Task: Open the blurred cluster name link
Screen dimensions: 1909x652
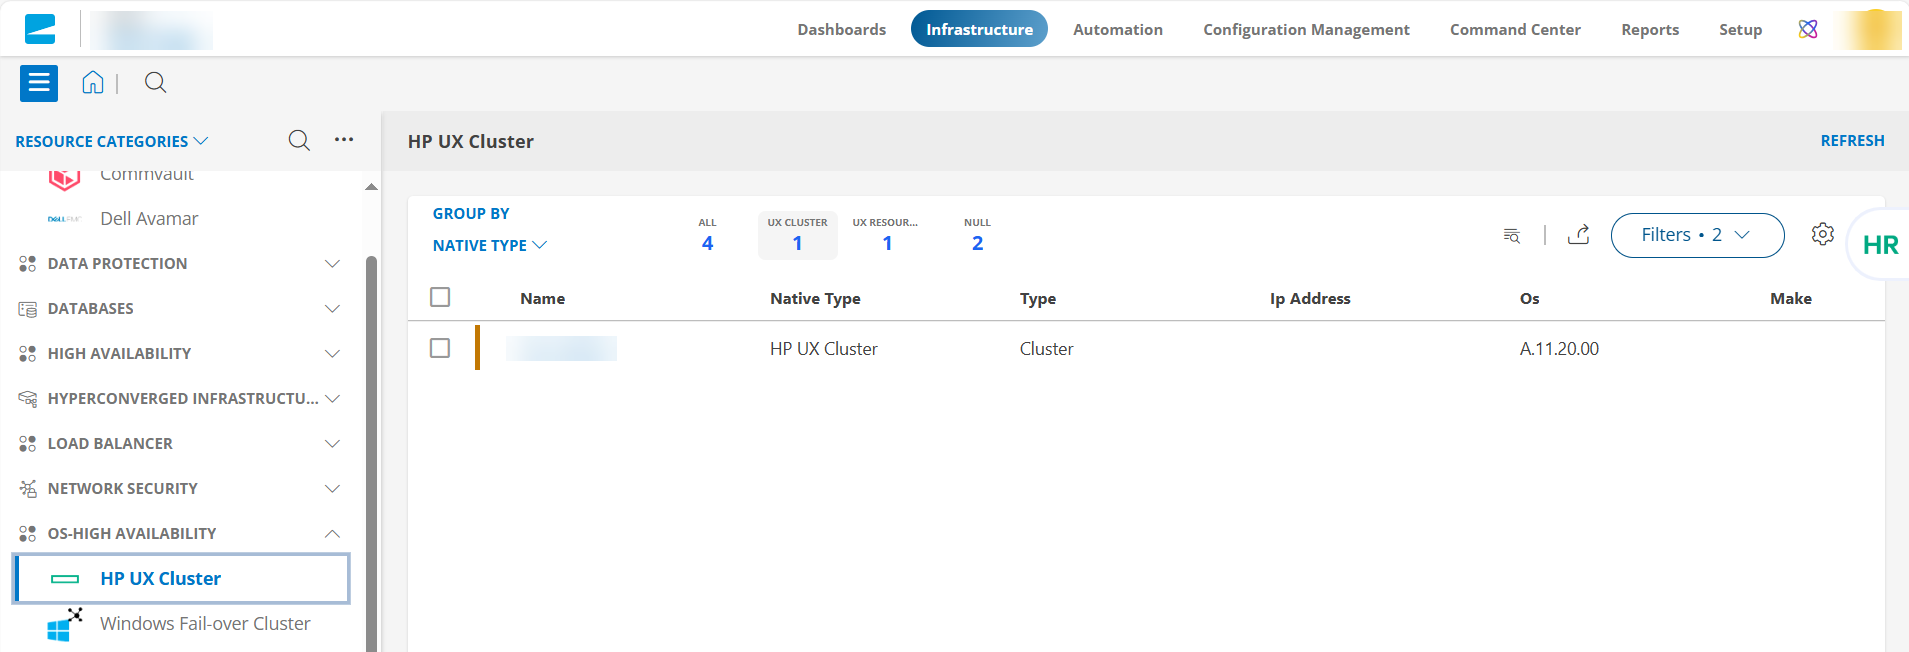Action: tap(561, 348)
